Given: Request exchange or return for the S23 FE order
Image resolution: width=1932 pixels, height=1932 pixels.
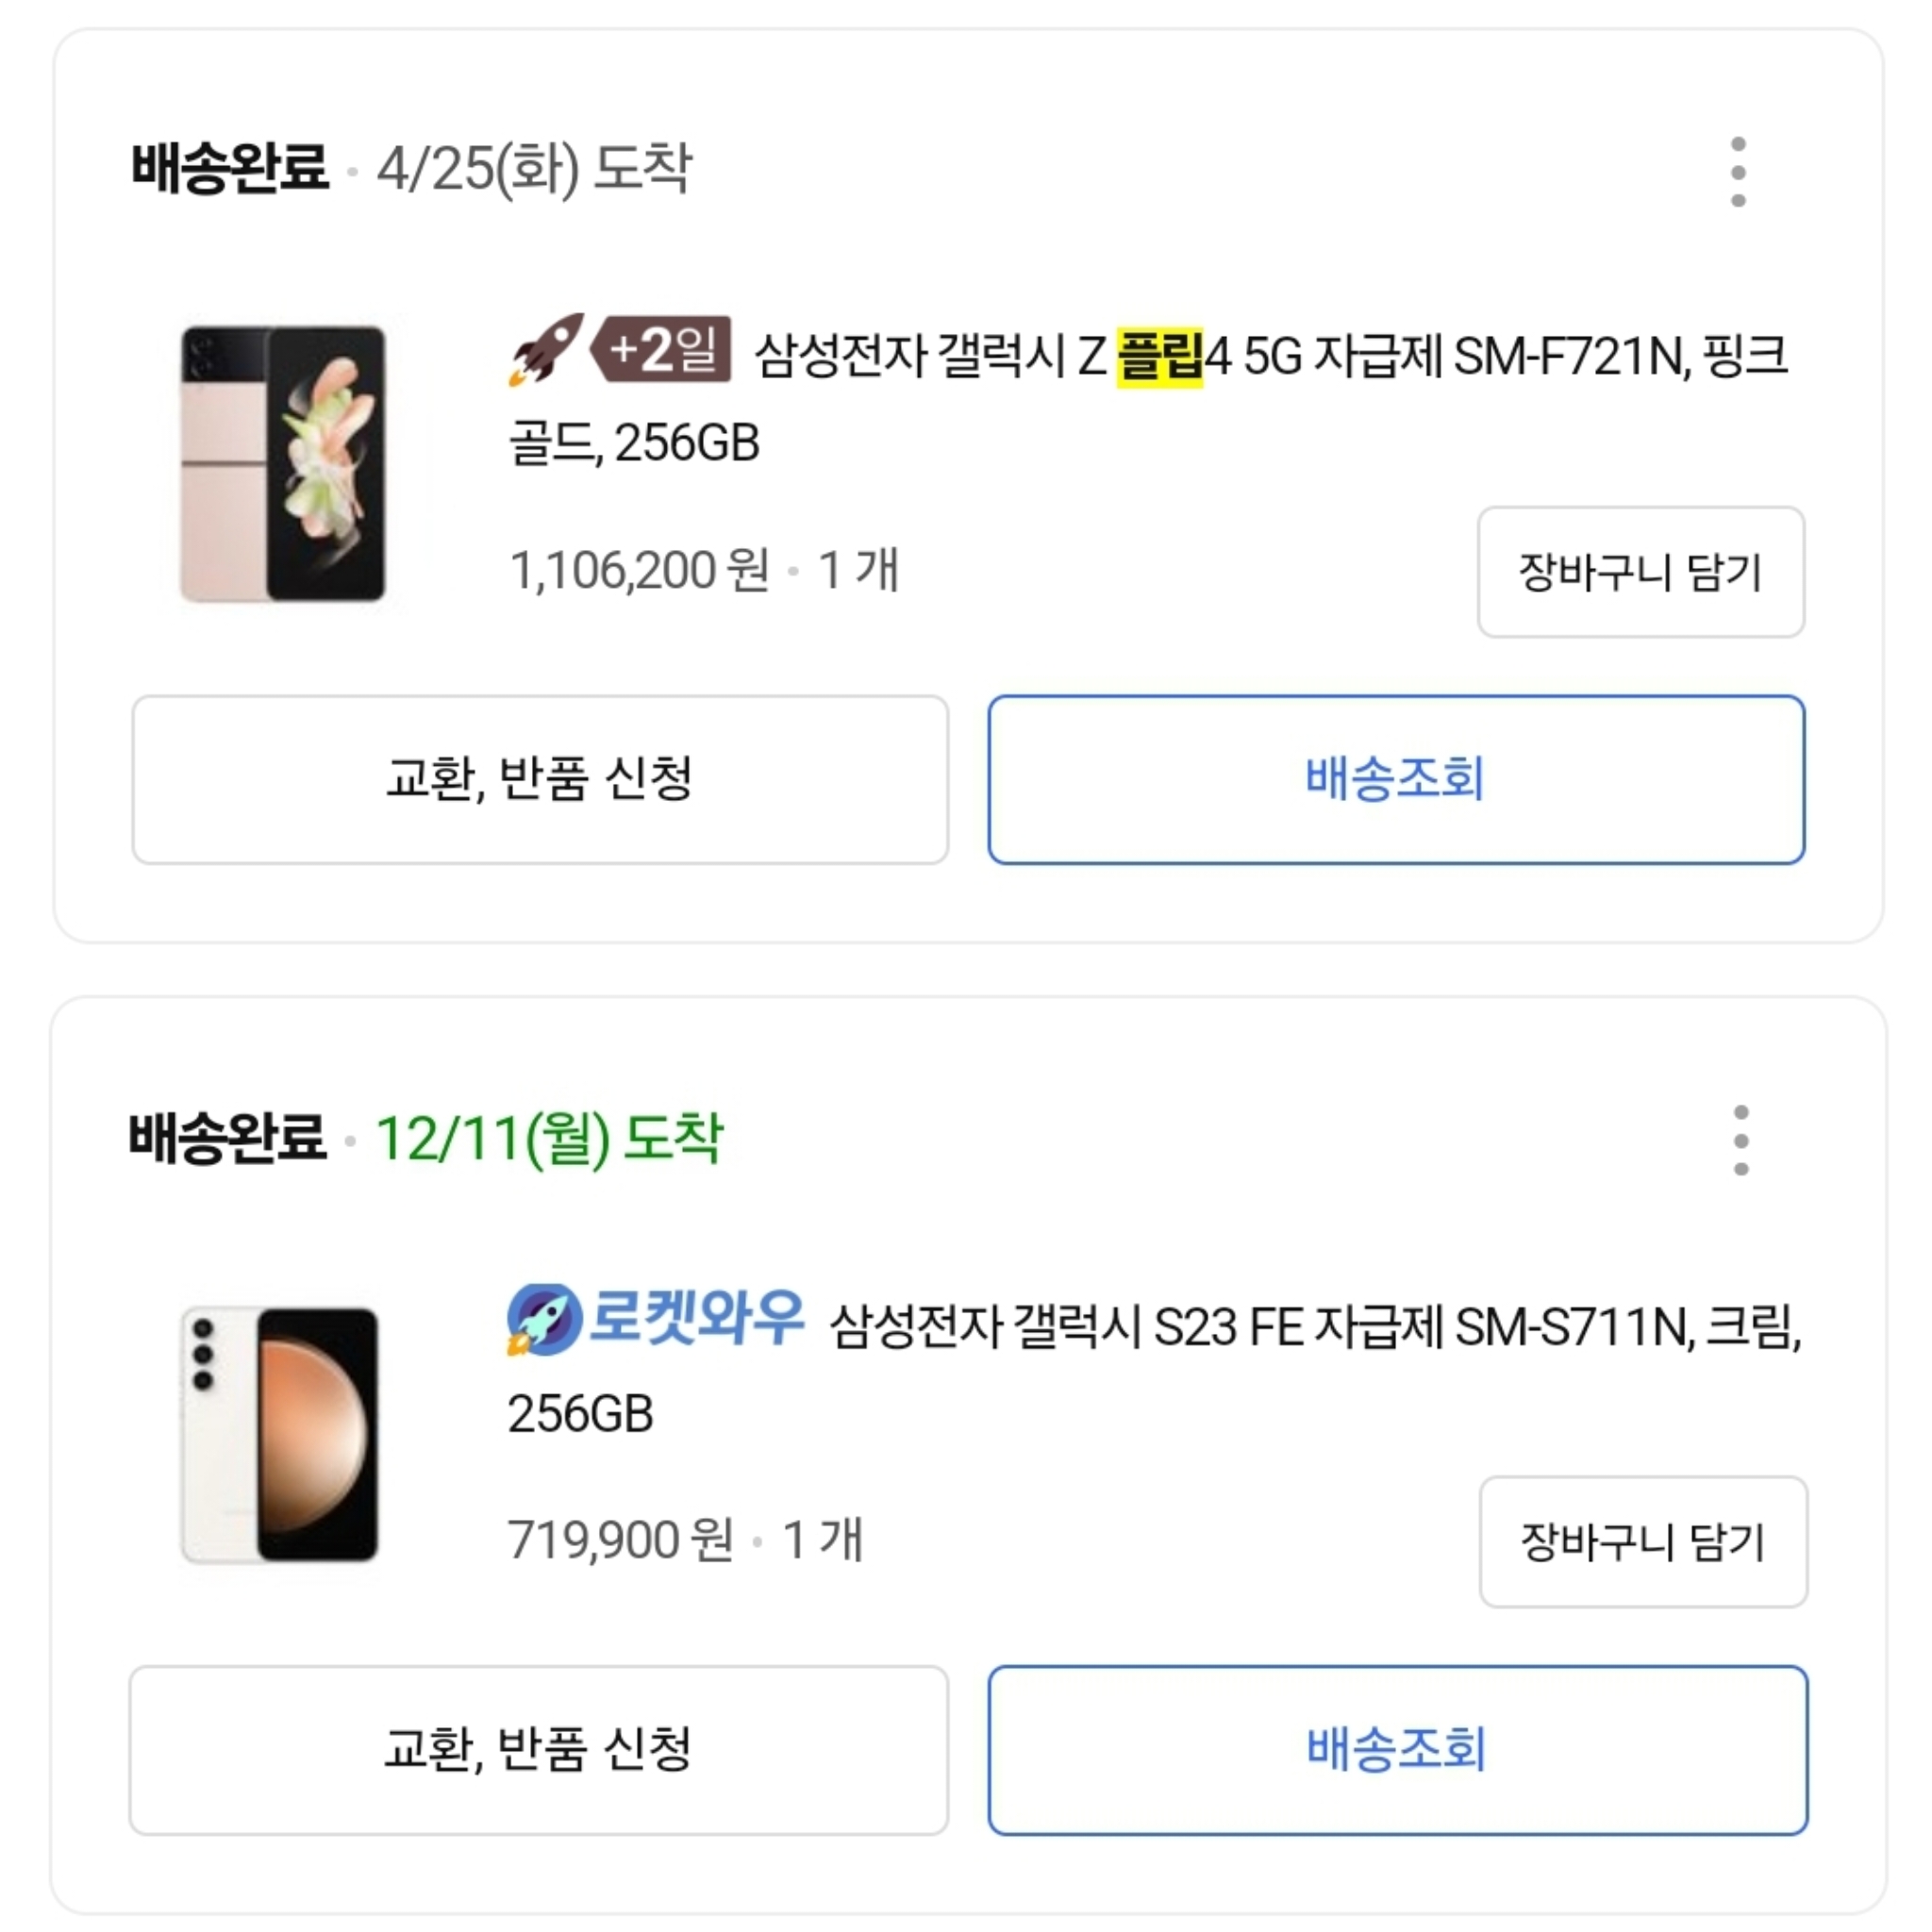Looking at the screenshot, I should [538, 1749].
